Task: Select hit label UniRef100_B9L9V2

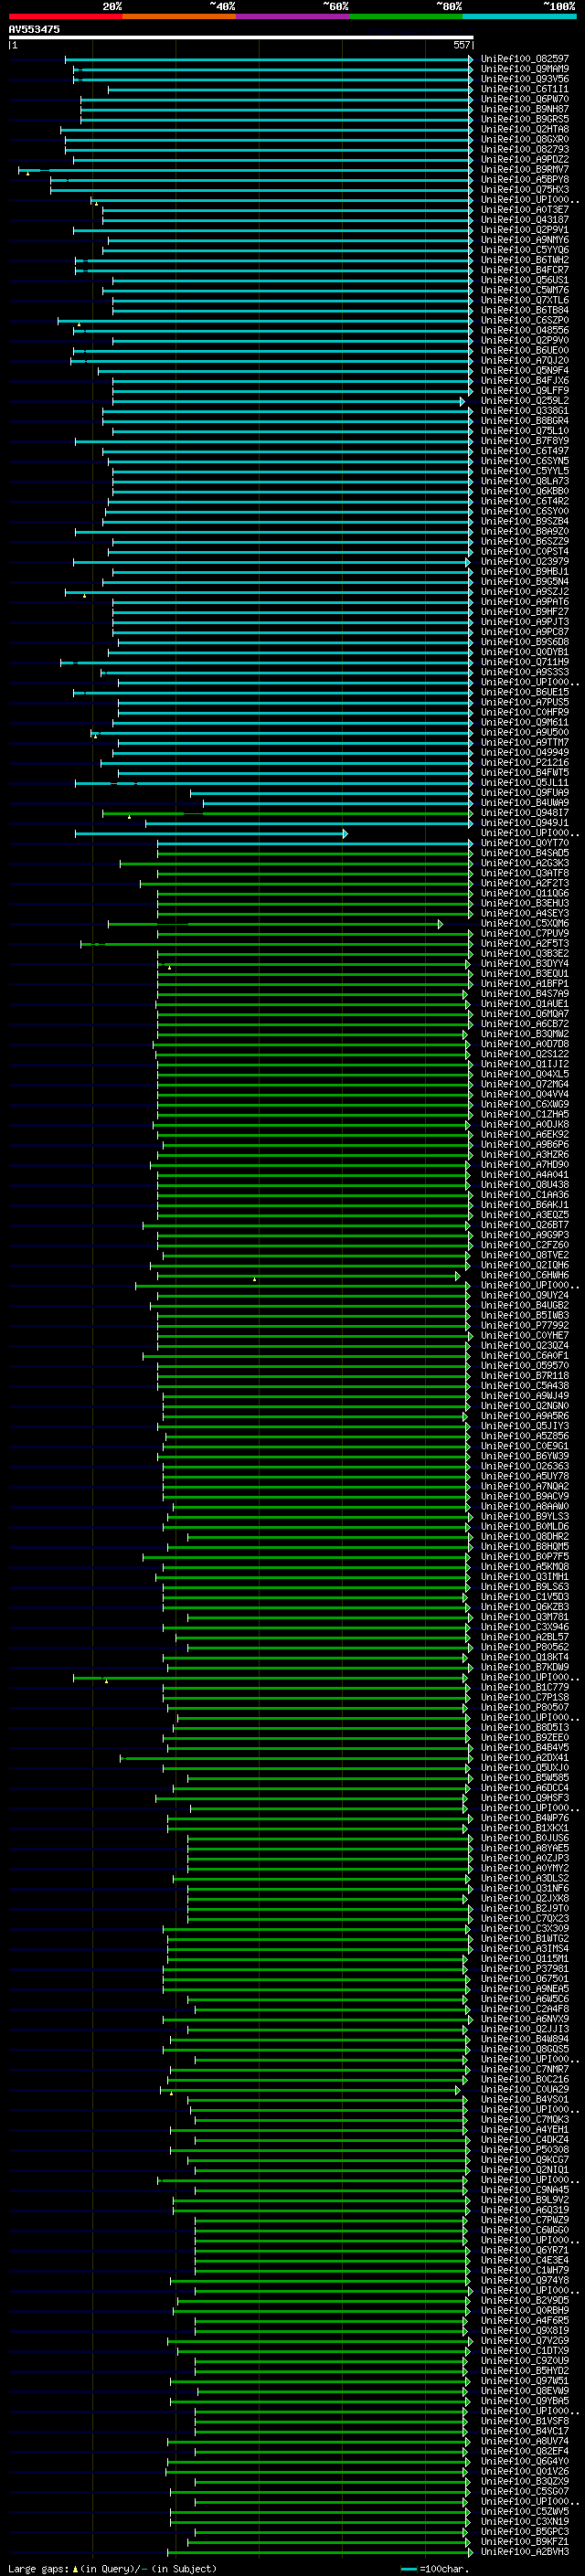Action: [525, 2200]
